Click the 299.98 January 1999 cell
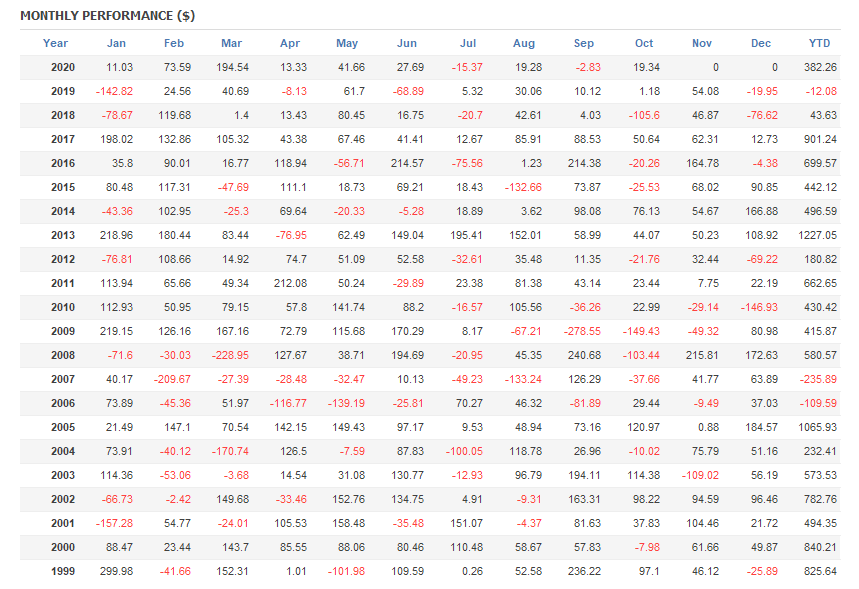859x589 pixels. pyautogui.click(x=117, y=571)
